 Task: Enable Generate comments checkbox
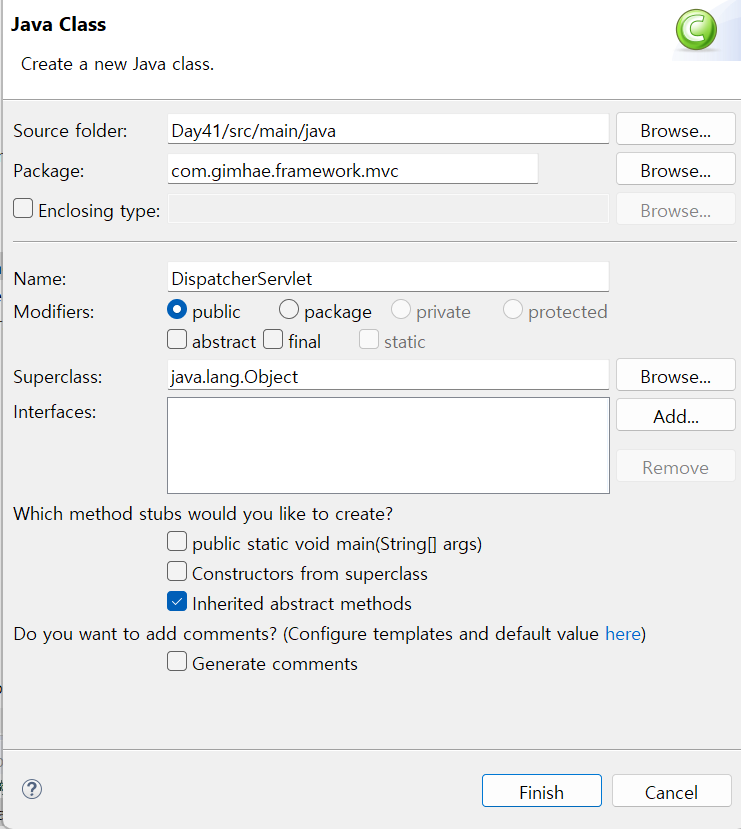(x=177, y=662)
